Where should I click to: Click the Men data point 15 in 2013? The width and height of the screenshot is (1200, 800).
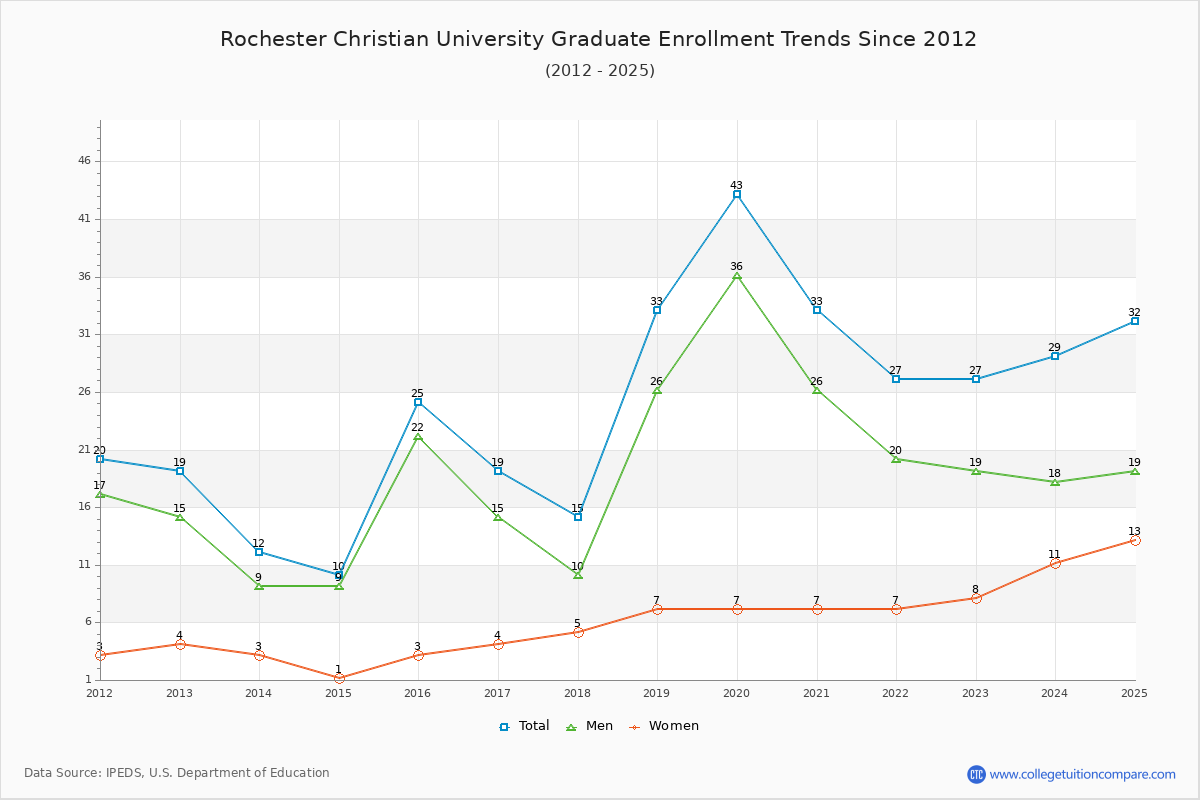click(x=180, y=517)
